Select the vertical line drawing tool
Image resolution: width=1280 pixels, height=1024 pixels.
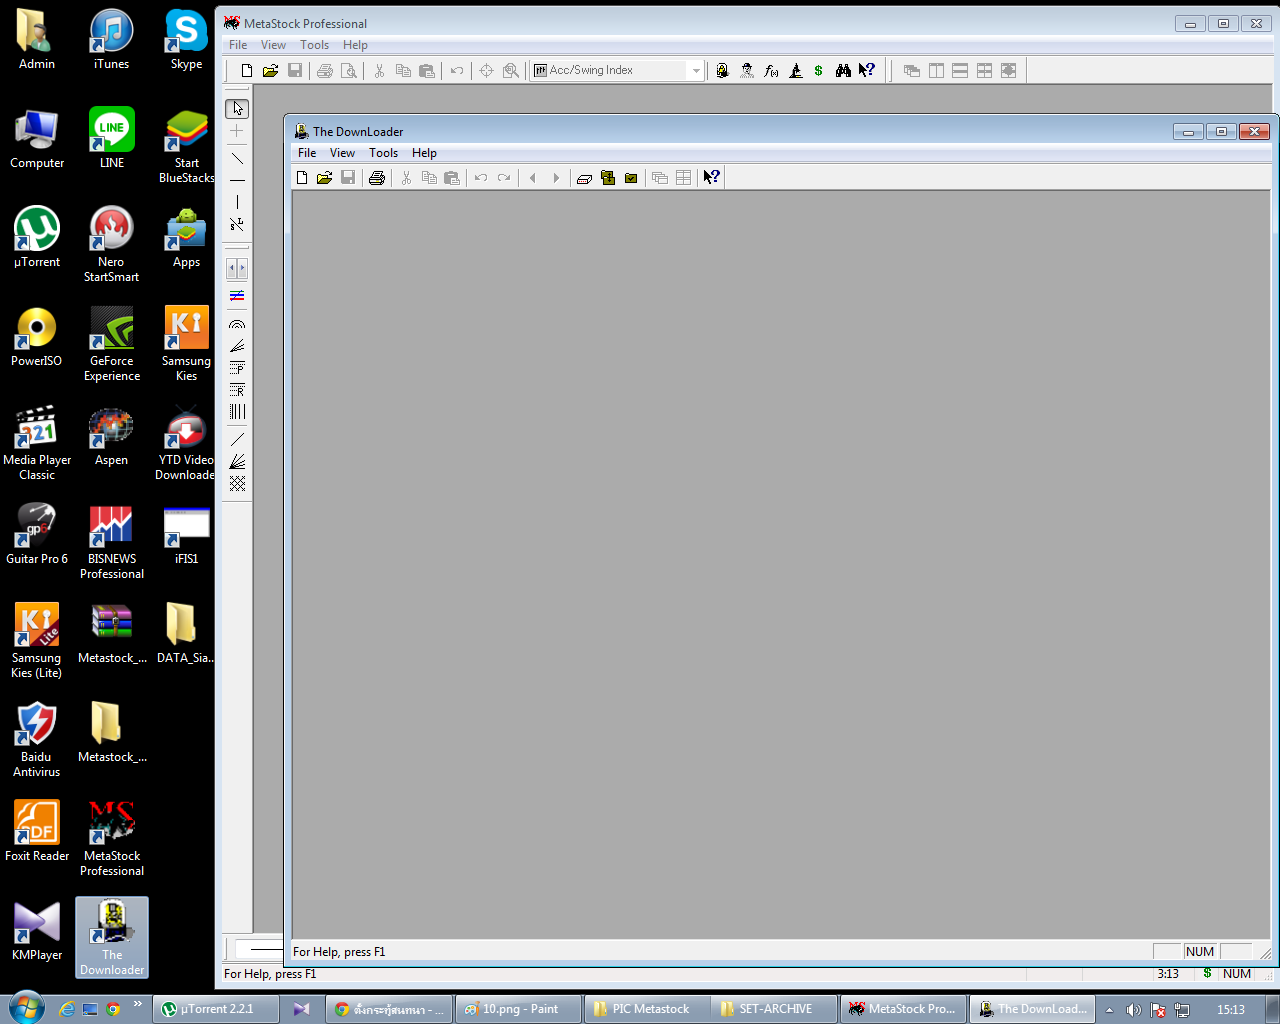pyautogui.click(x=237, y=203)
